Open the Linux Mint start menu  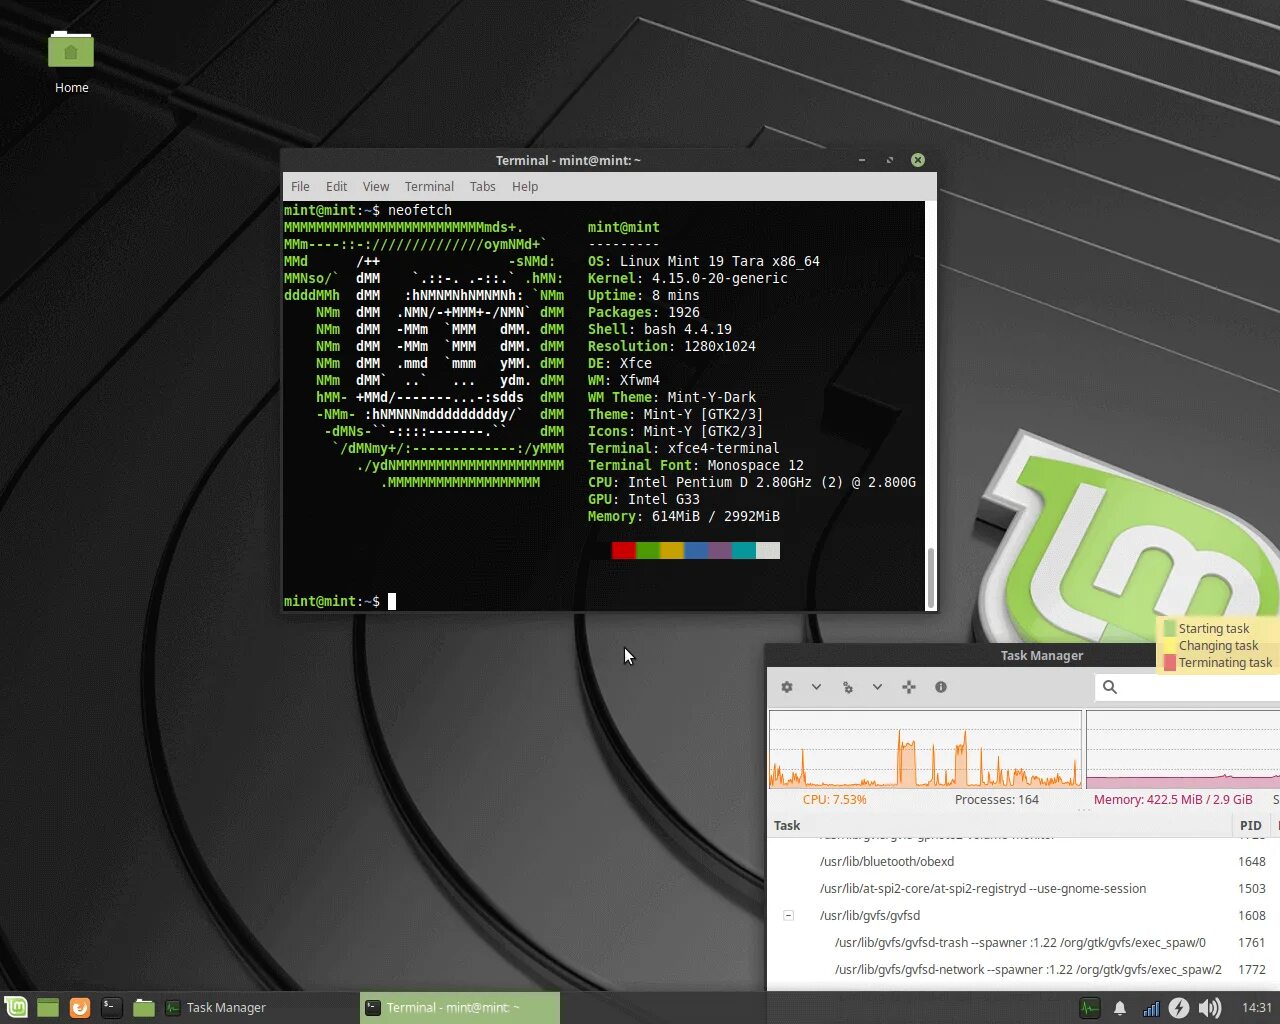pos(16,1007)
